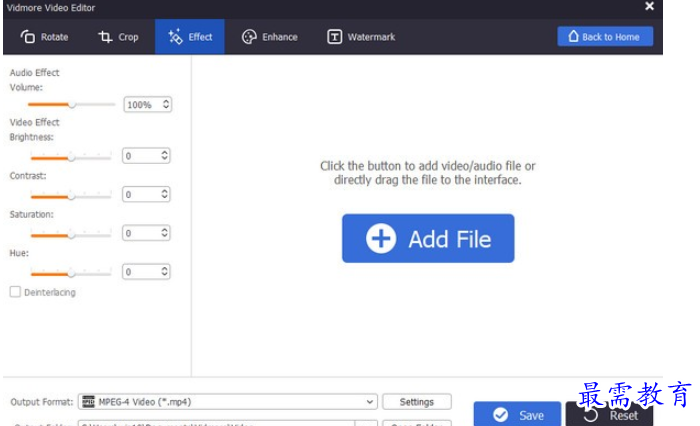Open the Rotate tab
Image resolution: width=700 pixels, height=426 pixels.
[44, 37]
